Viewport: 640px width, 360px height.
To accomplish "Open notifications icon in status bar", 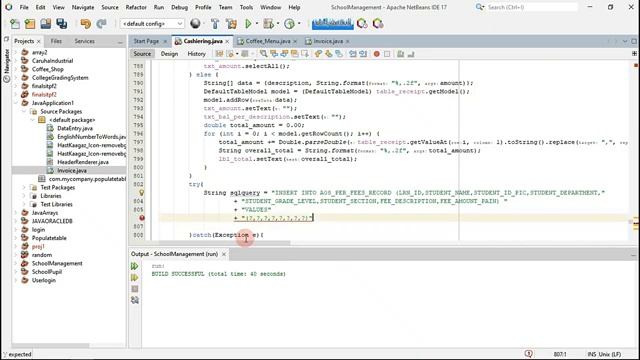I will [529, 354].
